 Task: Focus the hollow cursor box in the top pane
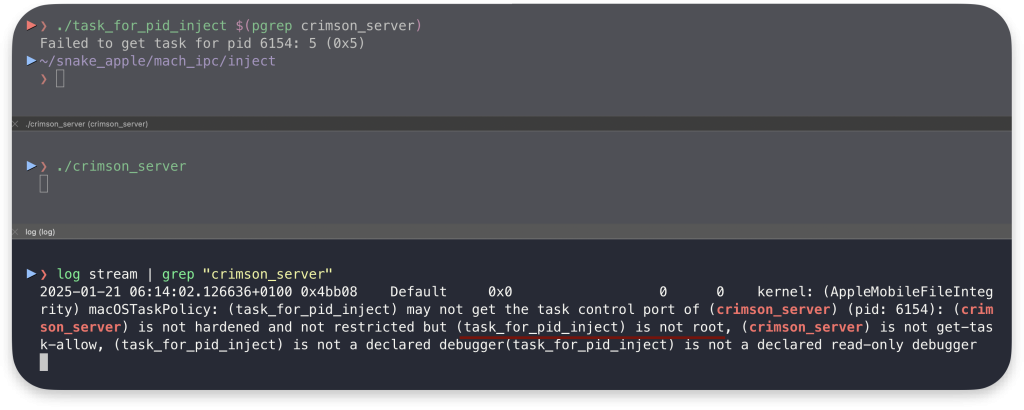click(60, 79)
